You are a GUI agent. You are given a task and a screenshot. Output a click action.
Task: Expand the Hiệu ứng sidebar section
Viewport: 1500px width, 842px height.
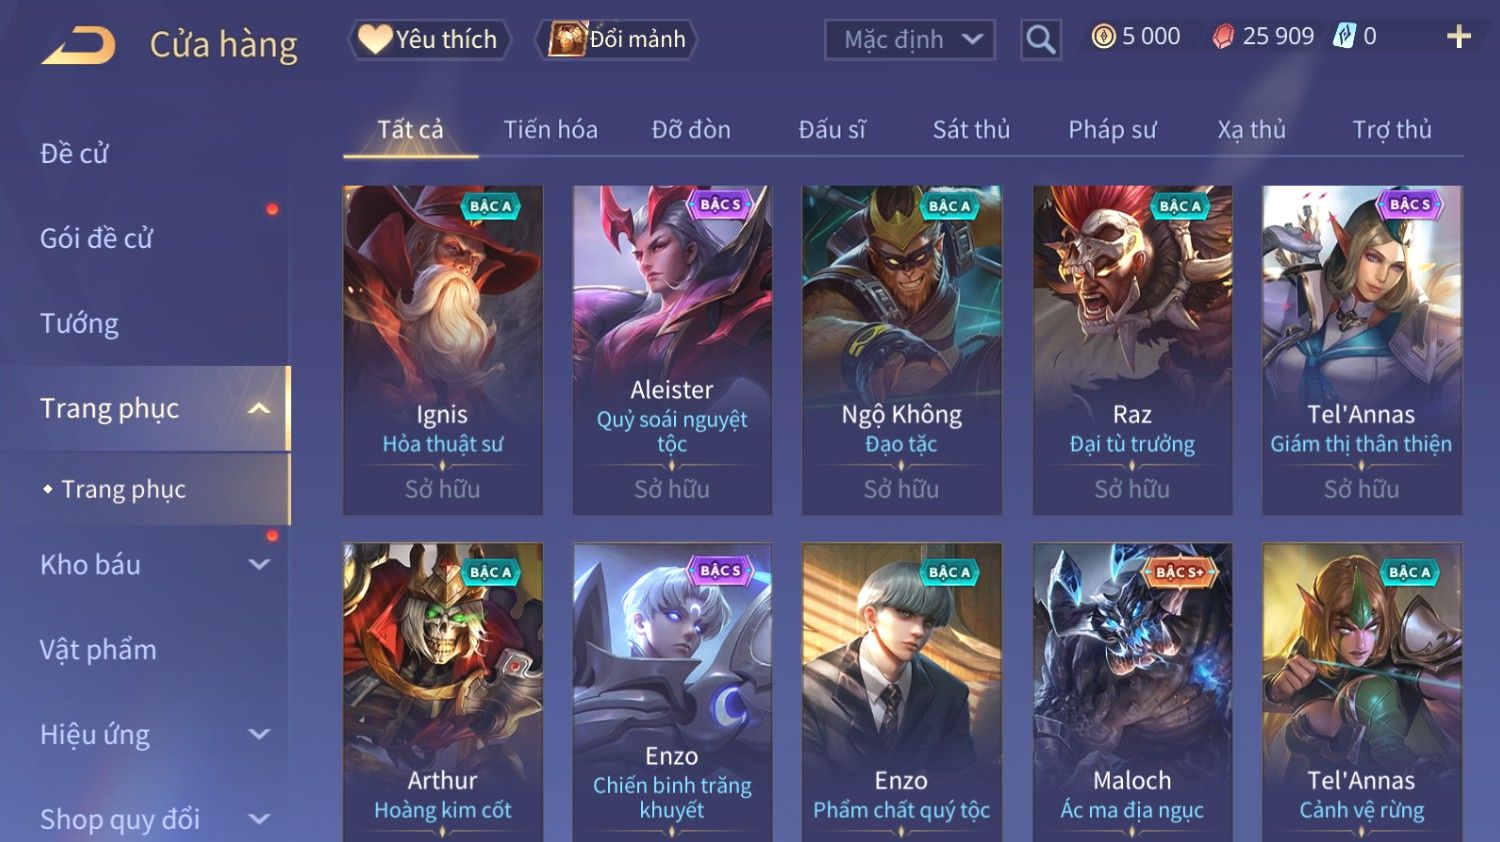point(259,735)
